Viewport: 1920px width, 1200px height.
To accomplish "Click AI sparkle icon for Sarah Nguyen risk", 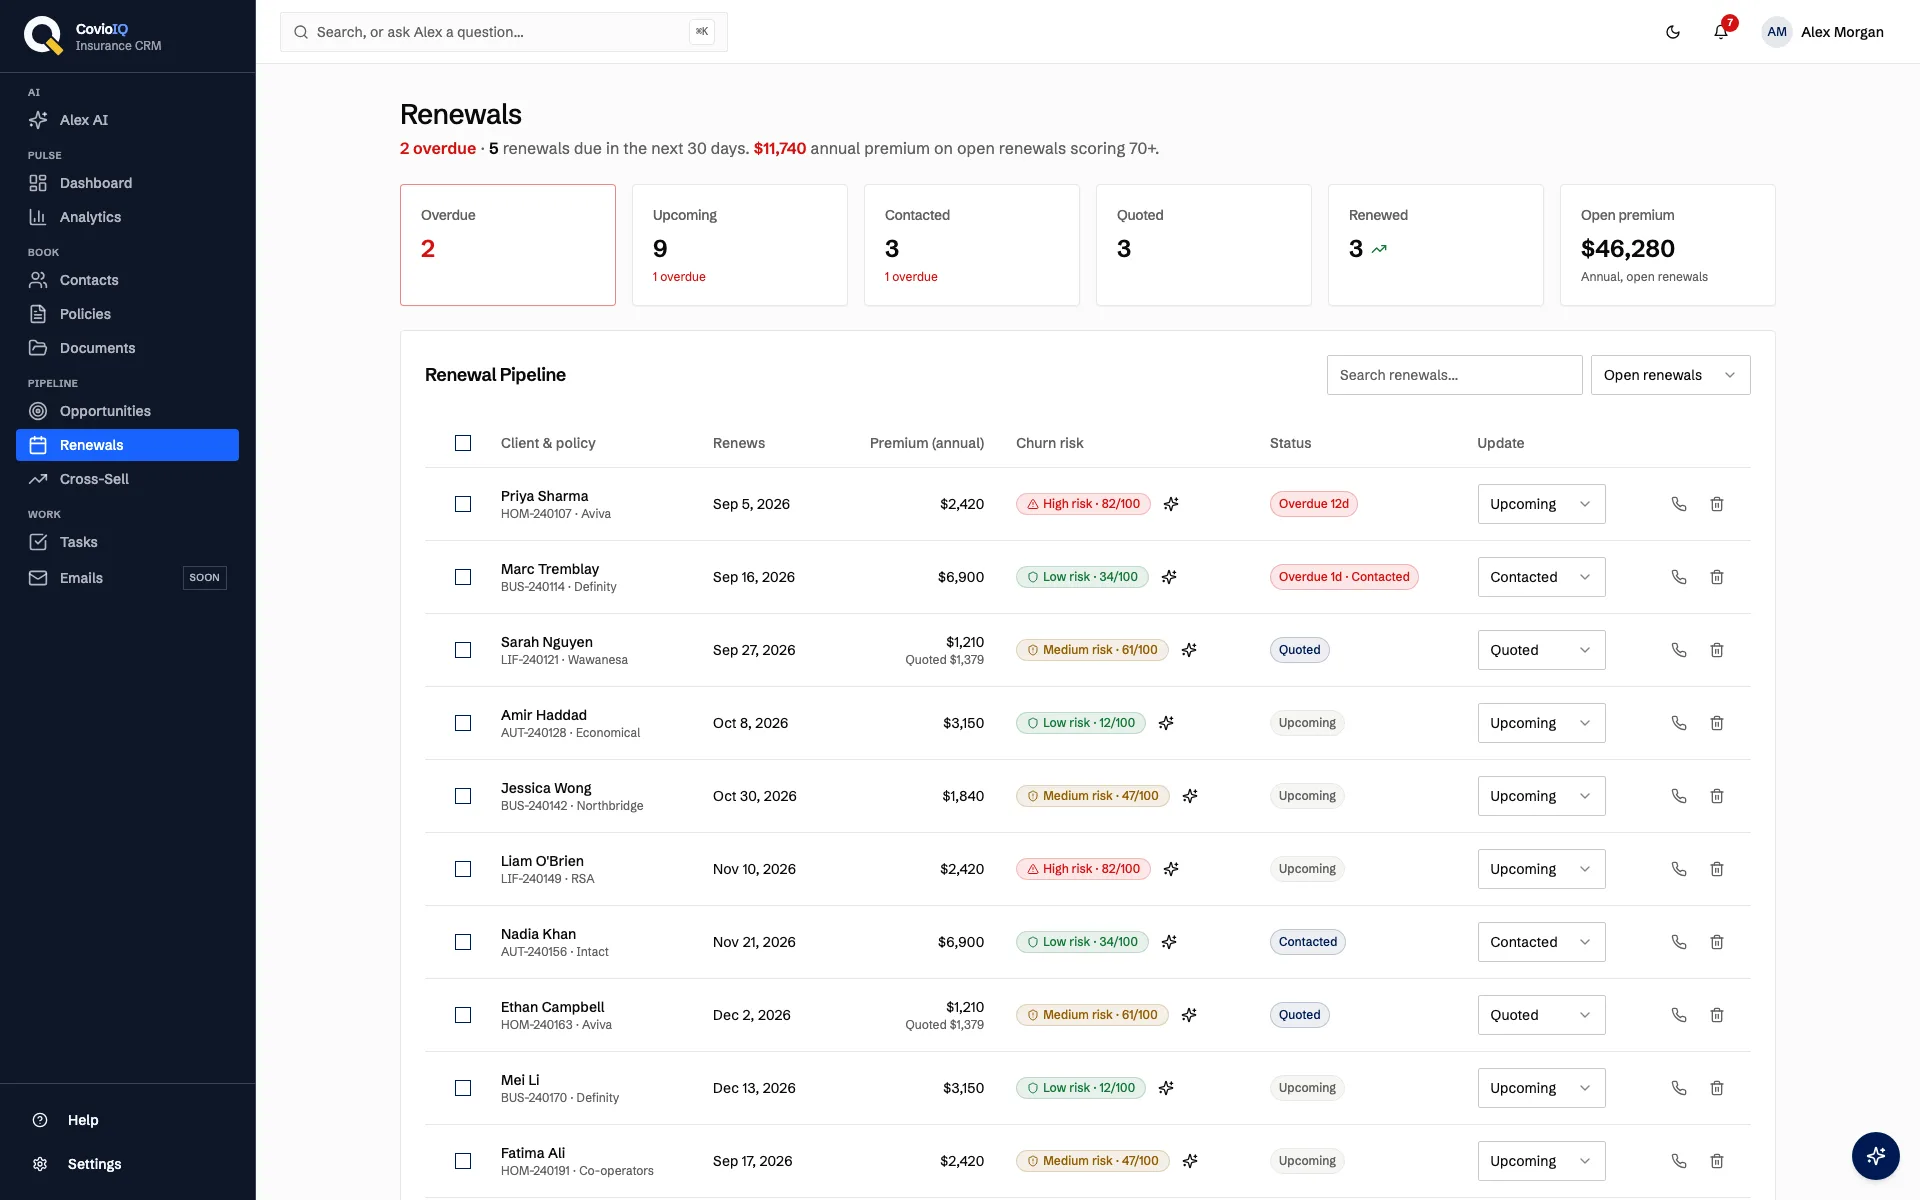I will point(1189,650).
